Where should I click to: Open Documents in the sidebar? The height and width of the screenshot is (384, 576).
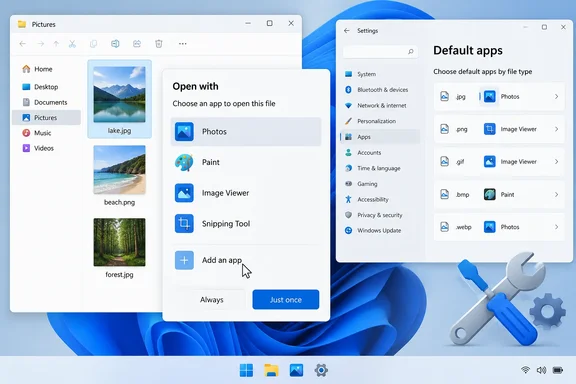(x=46, y=103)
